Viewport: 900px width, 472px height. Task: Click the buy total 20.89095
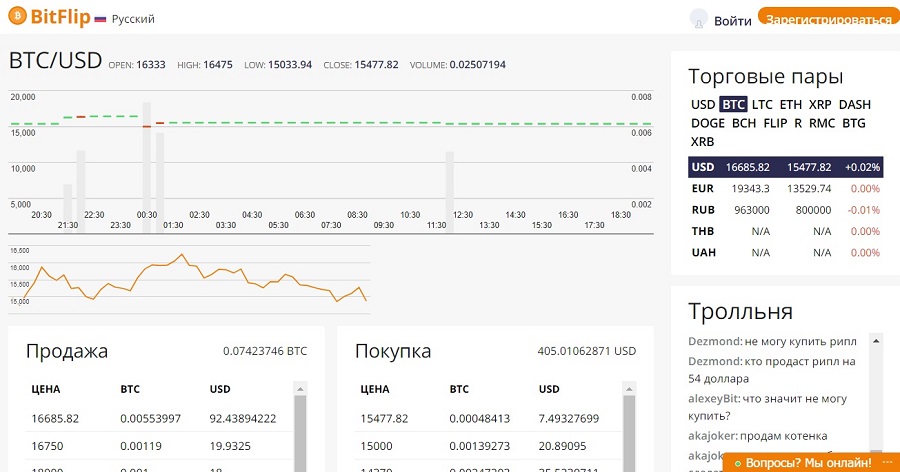click(562, 446)
